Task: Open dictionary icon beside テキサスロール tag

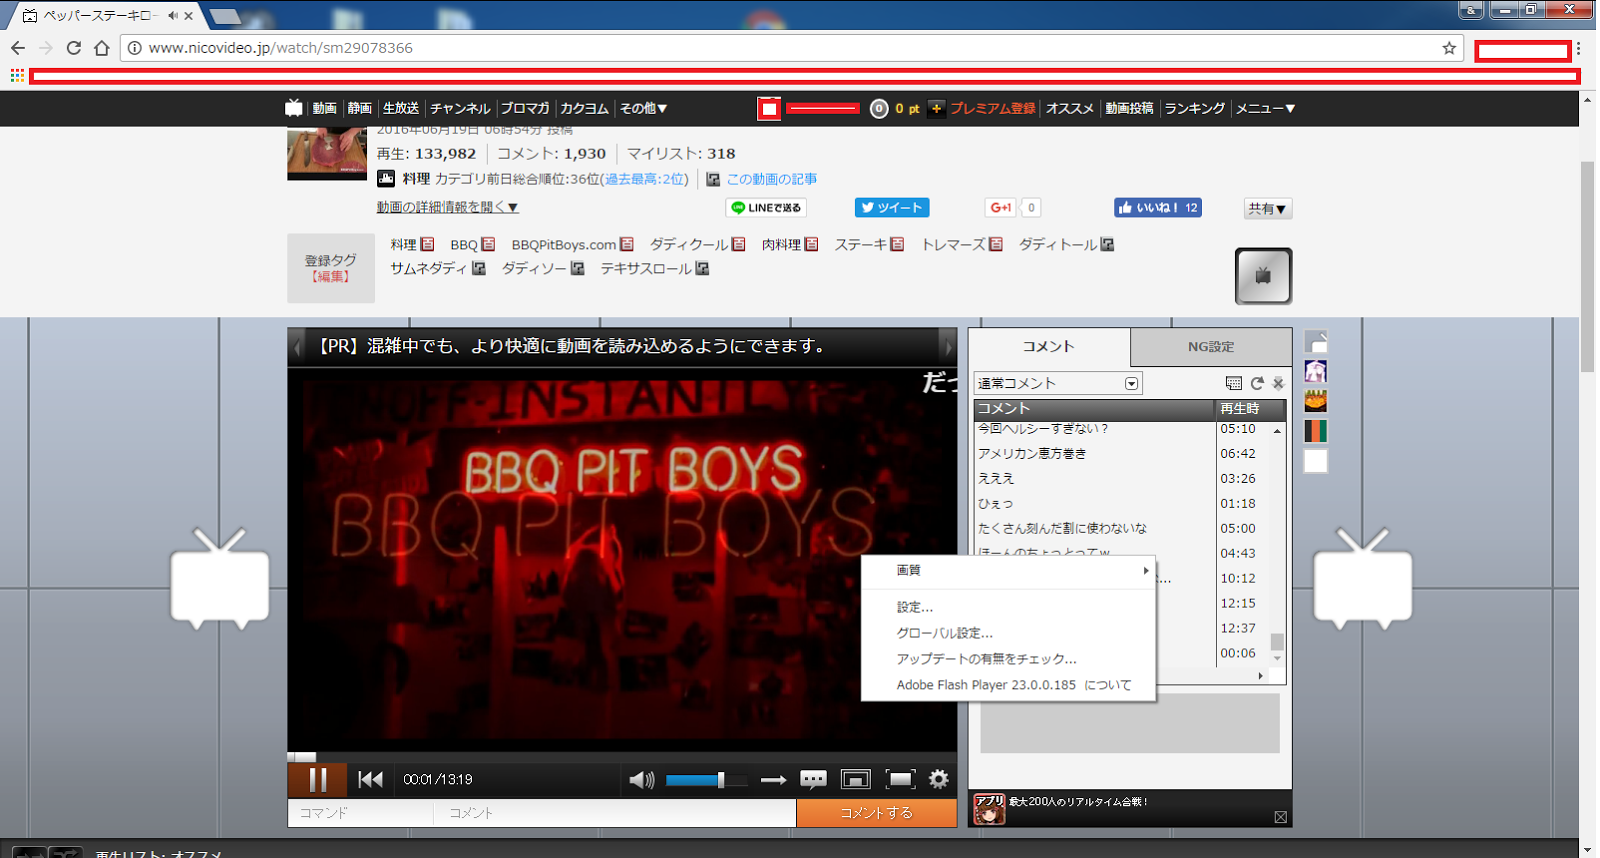Action: (x=702, y=268)
